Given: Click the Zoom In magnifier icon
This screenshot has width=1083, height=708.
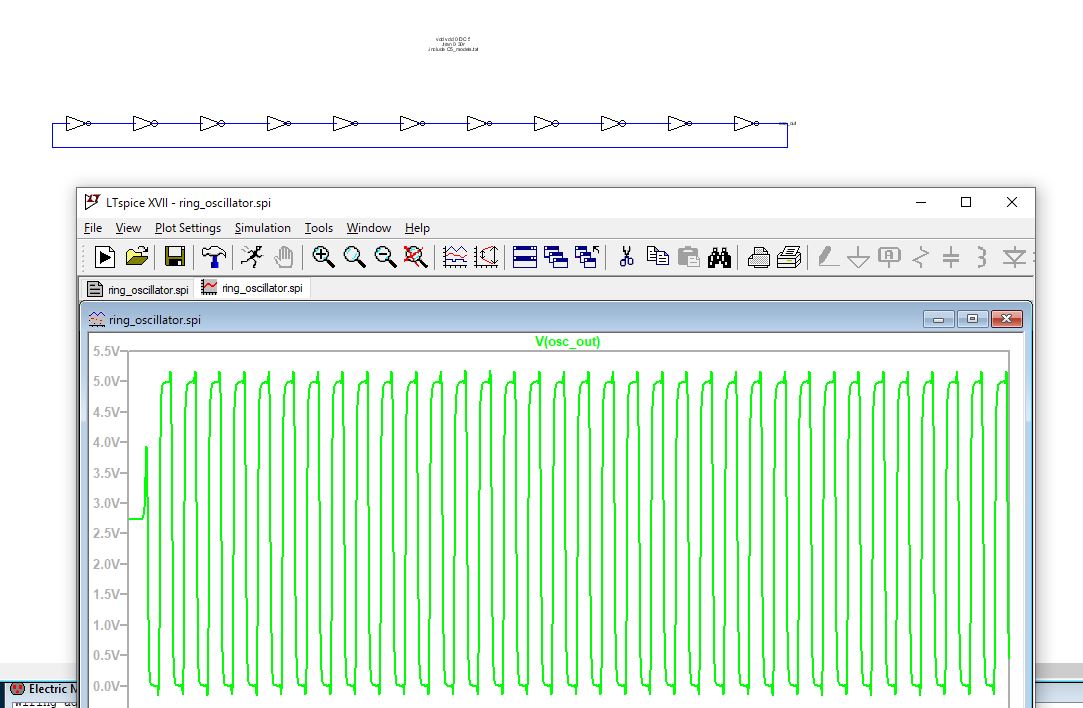Looking at the screenshot, I should (323, 257).
